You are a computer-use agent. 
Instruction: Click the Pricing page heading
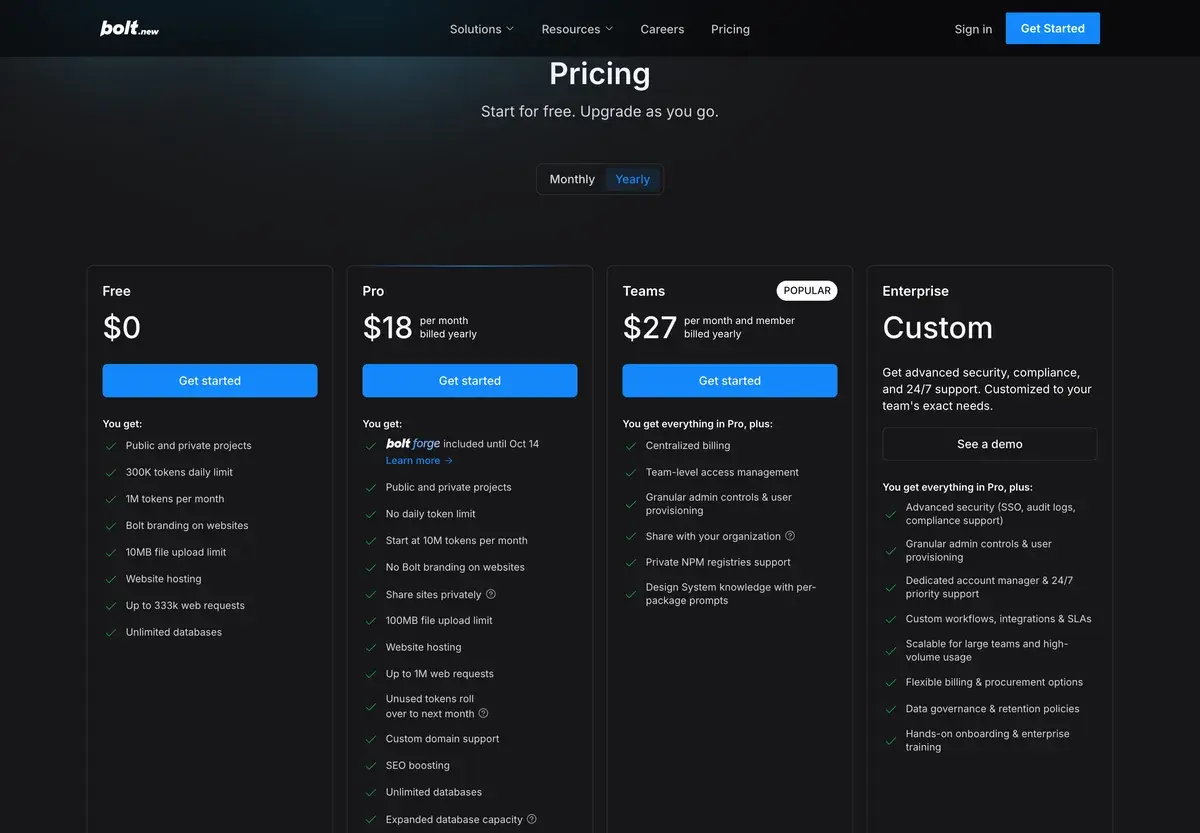[x=600, y=73]
